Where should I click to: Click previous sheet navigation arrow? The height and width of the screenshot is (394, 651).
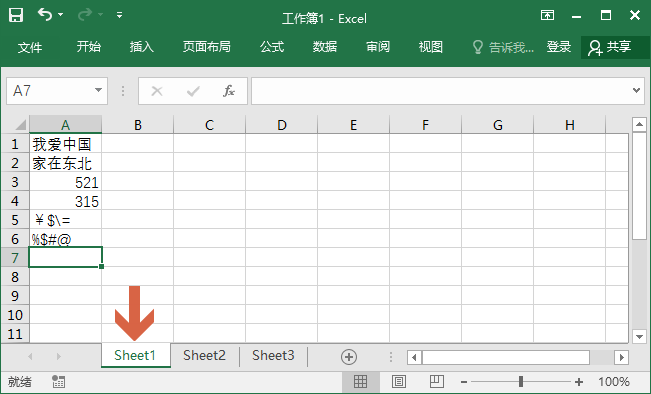[x=30, y=357]
